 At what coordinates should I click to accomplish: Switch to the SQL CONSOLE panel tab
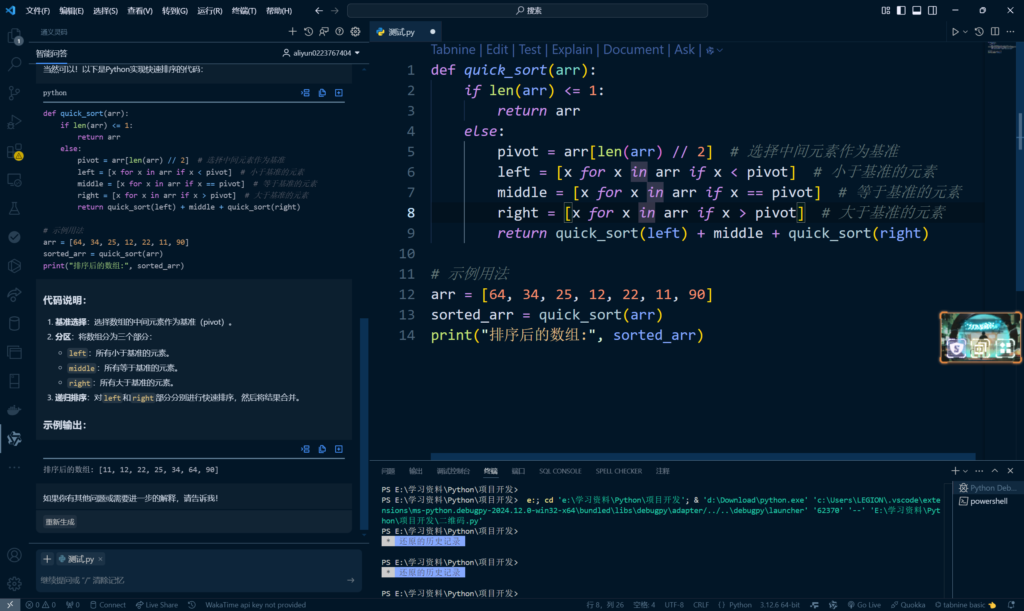coord(559,470)
